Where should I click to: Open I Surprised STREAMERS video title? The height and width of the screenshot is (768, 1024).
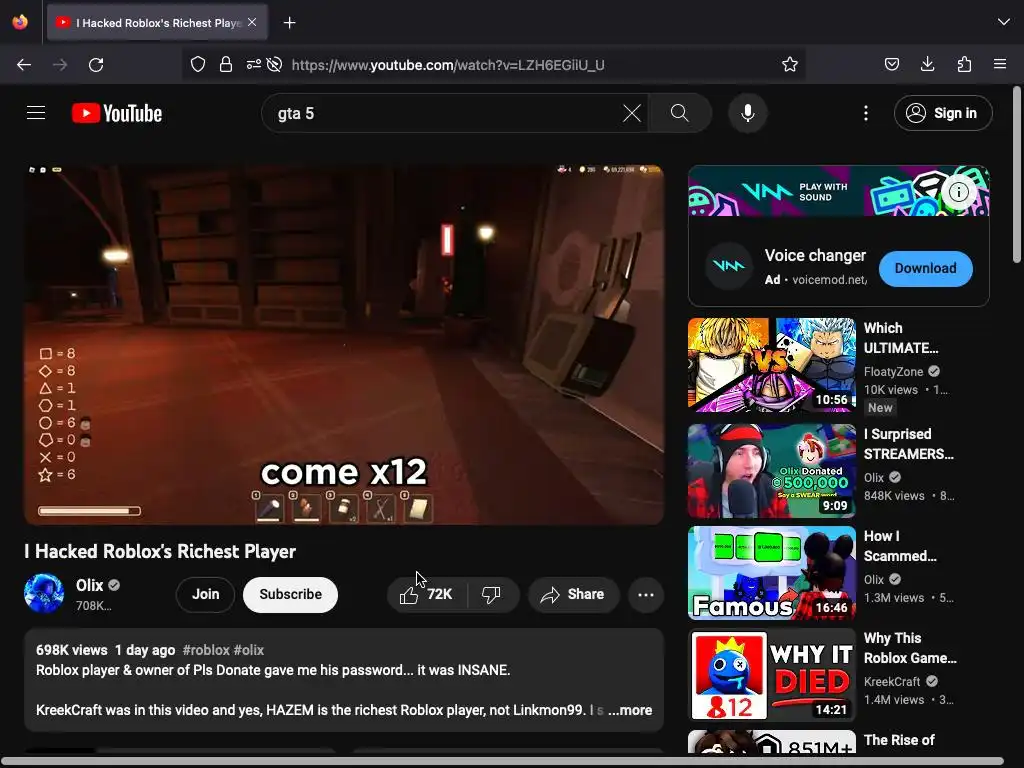[908, 444]
